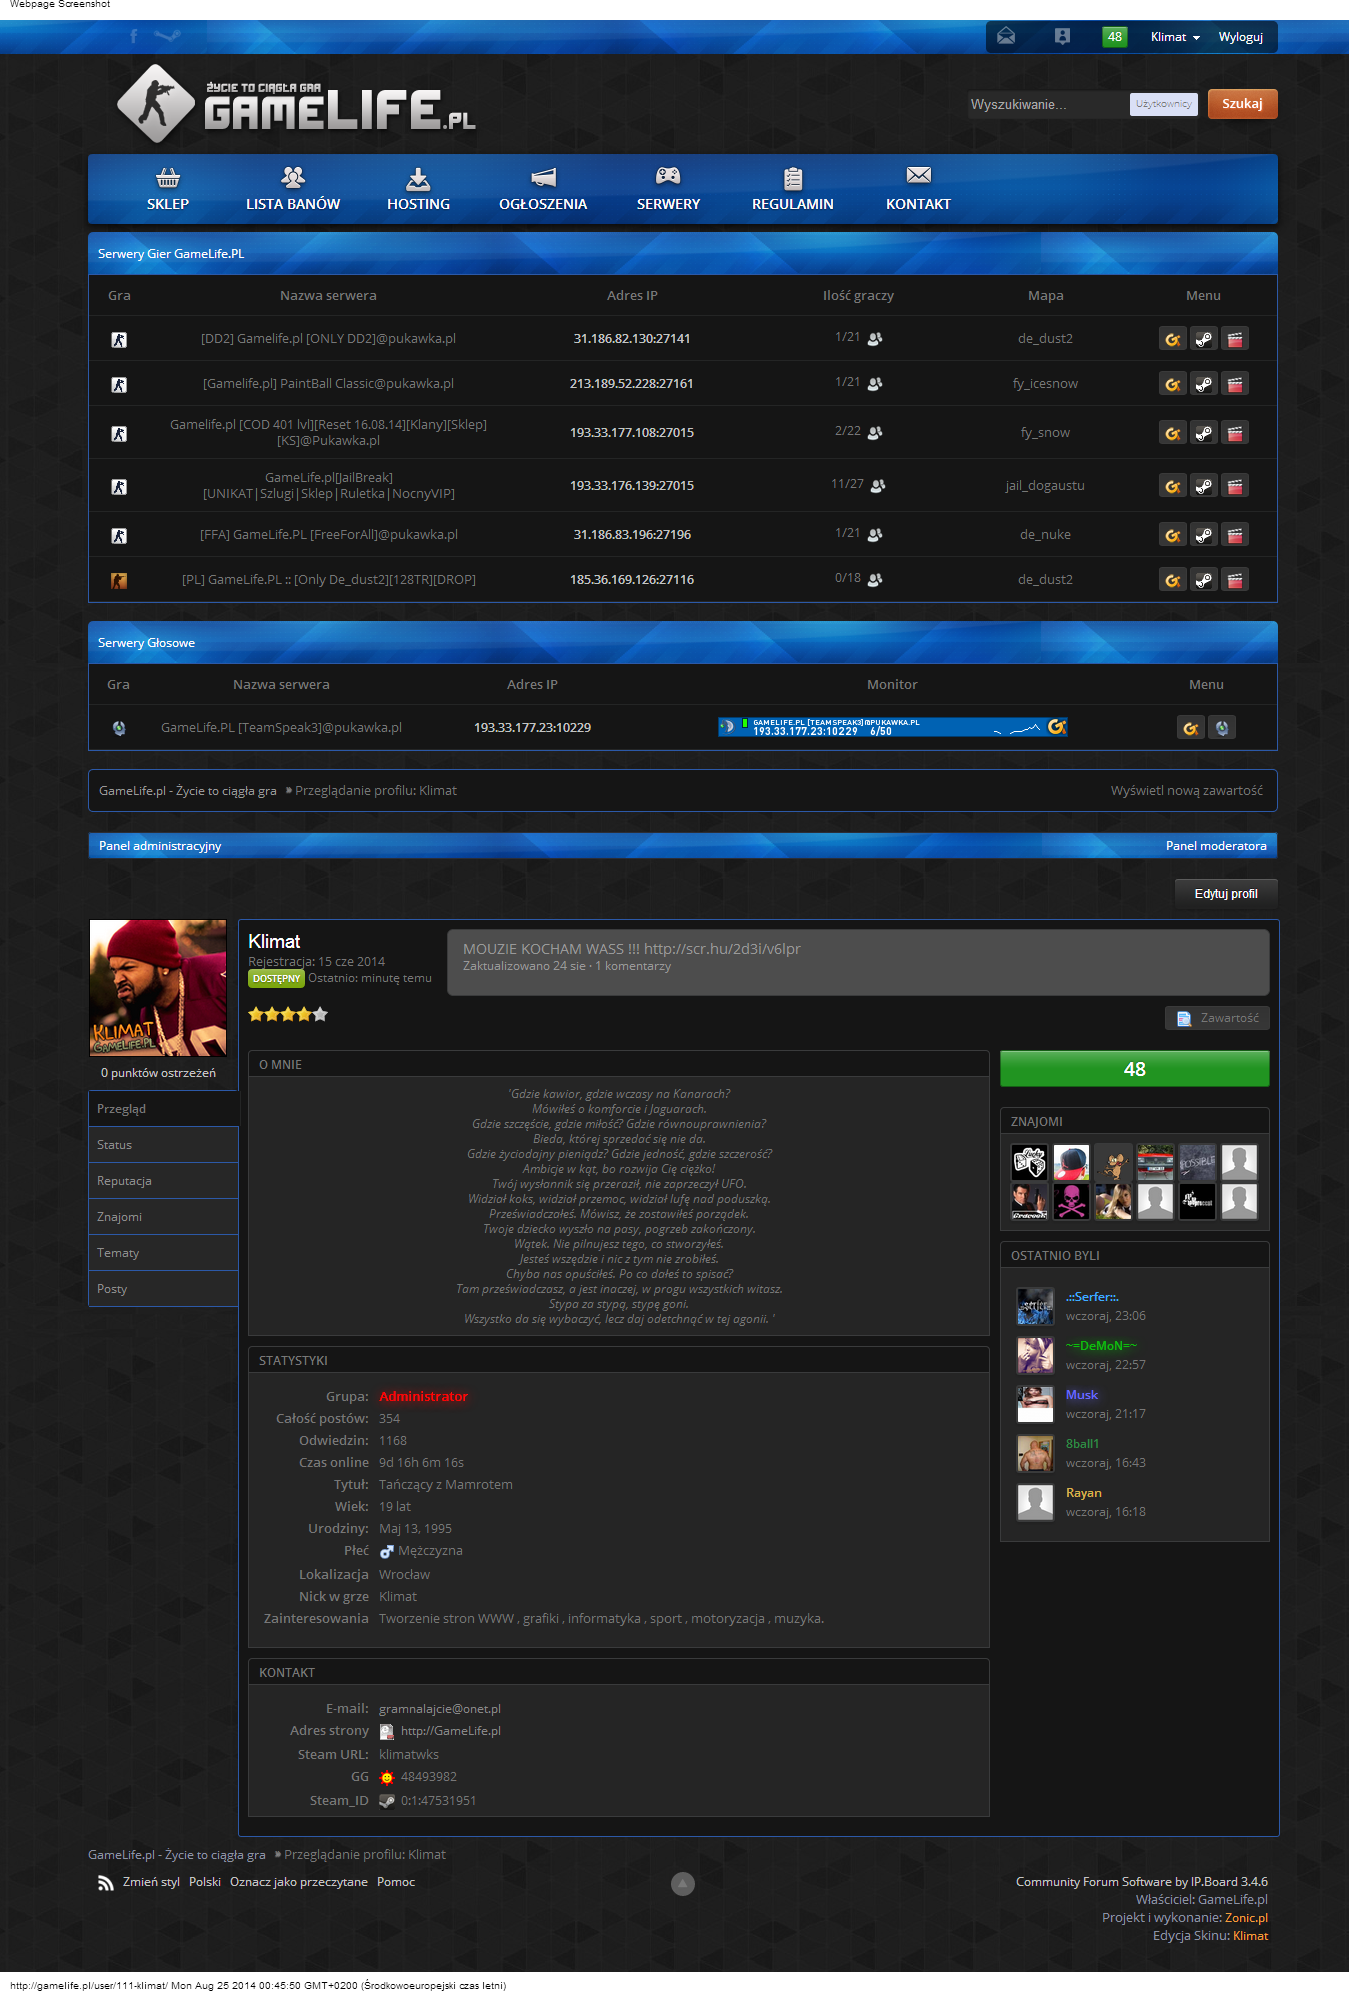Viewport: 1349px width, 1992px height.
Task: Click the 1 komentarzy status link
Action: click(x=633, y=966)
